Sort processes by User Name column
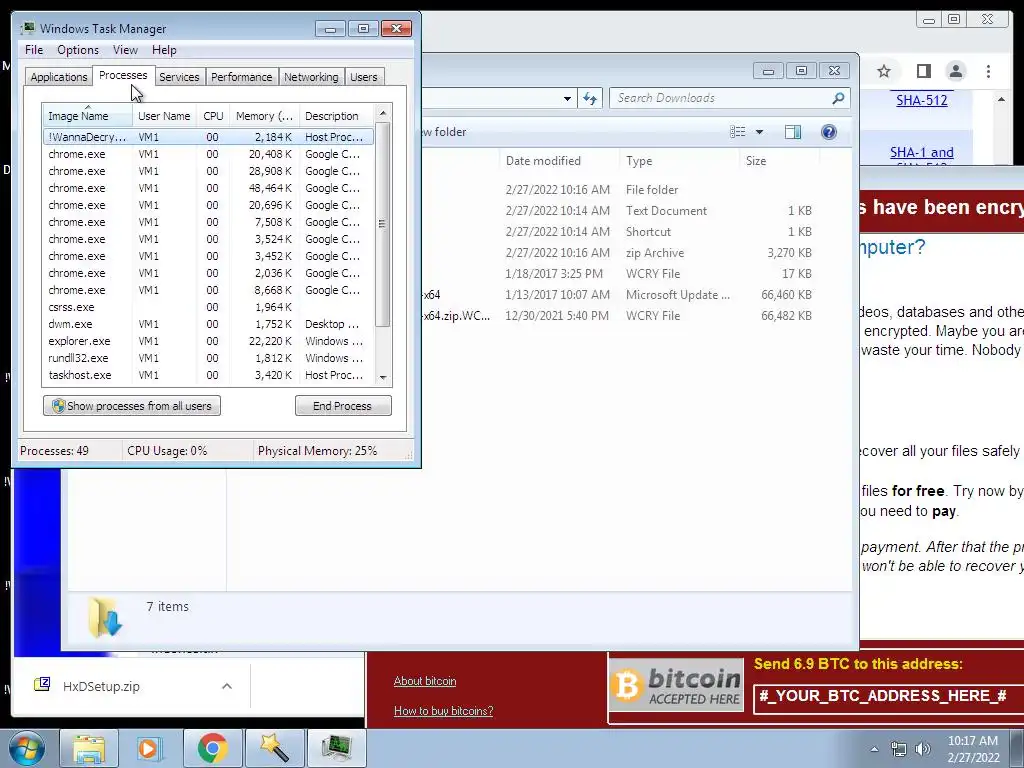1024x768 pixels. 164,116
